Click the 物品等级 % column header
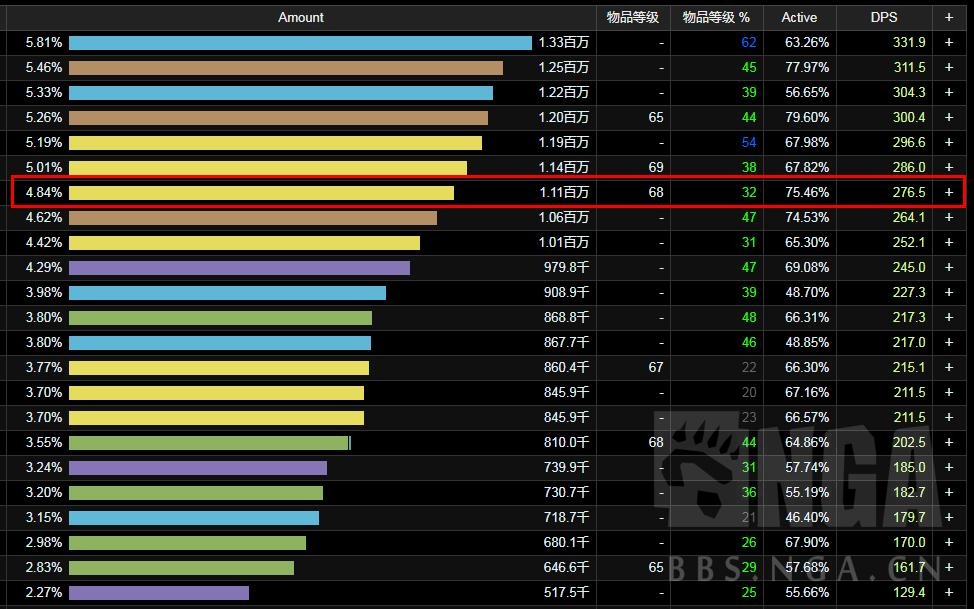Viewport: 974px width, 609px height. click(x=716, y=17)
